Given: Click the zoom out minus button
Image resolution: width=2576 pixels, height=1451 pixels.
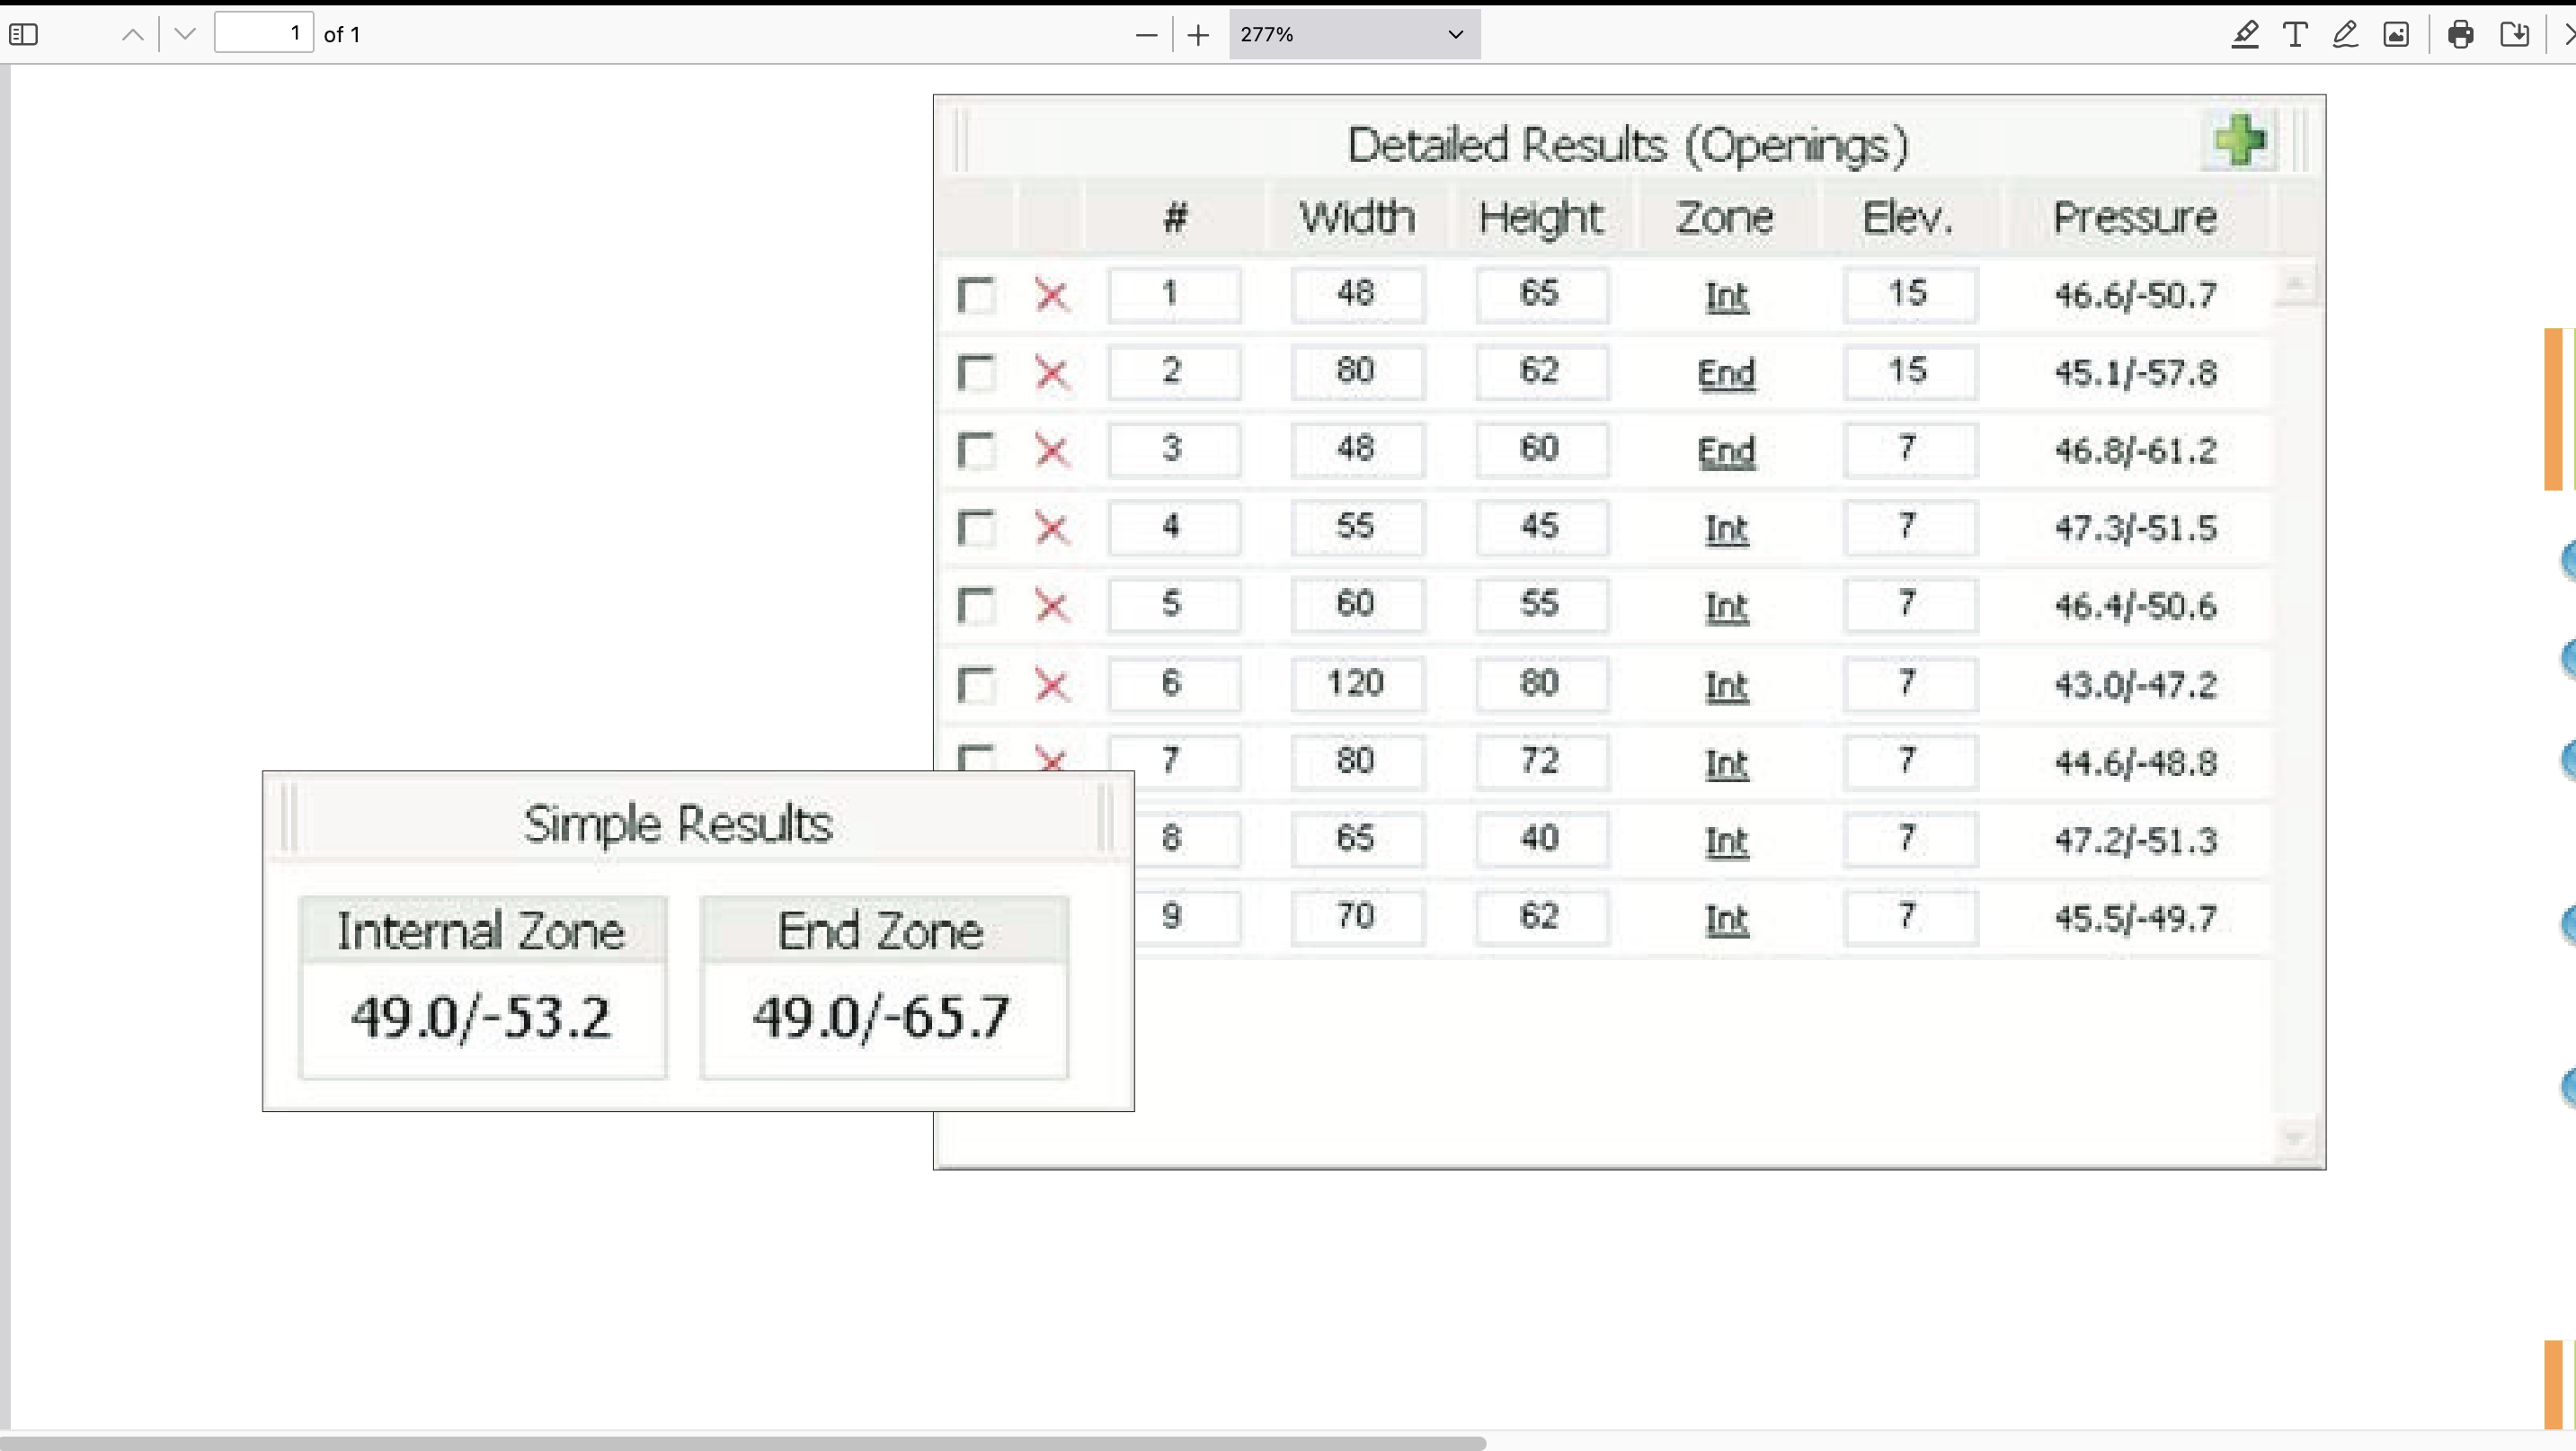Looking at the screenshot, I should 1147,35.
